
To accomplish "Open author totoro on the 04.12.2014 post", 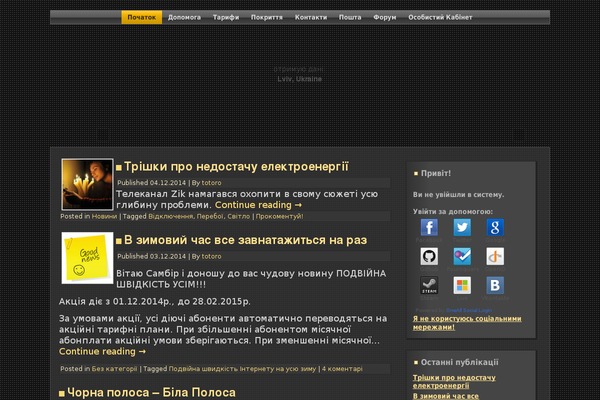I will pos(211,183).
